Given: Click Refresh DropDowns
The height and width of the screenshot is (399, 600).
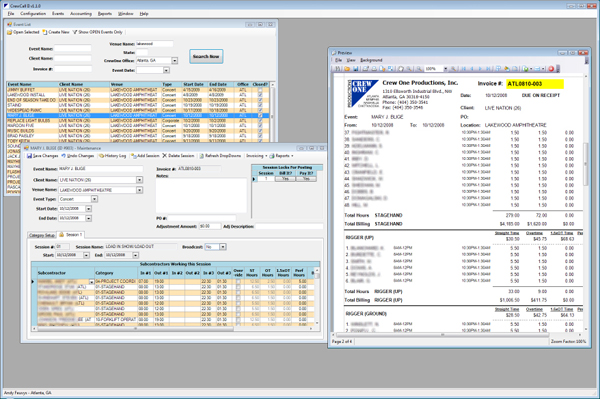Looking at the screenshot, I should (220, 156).
